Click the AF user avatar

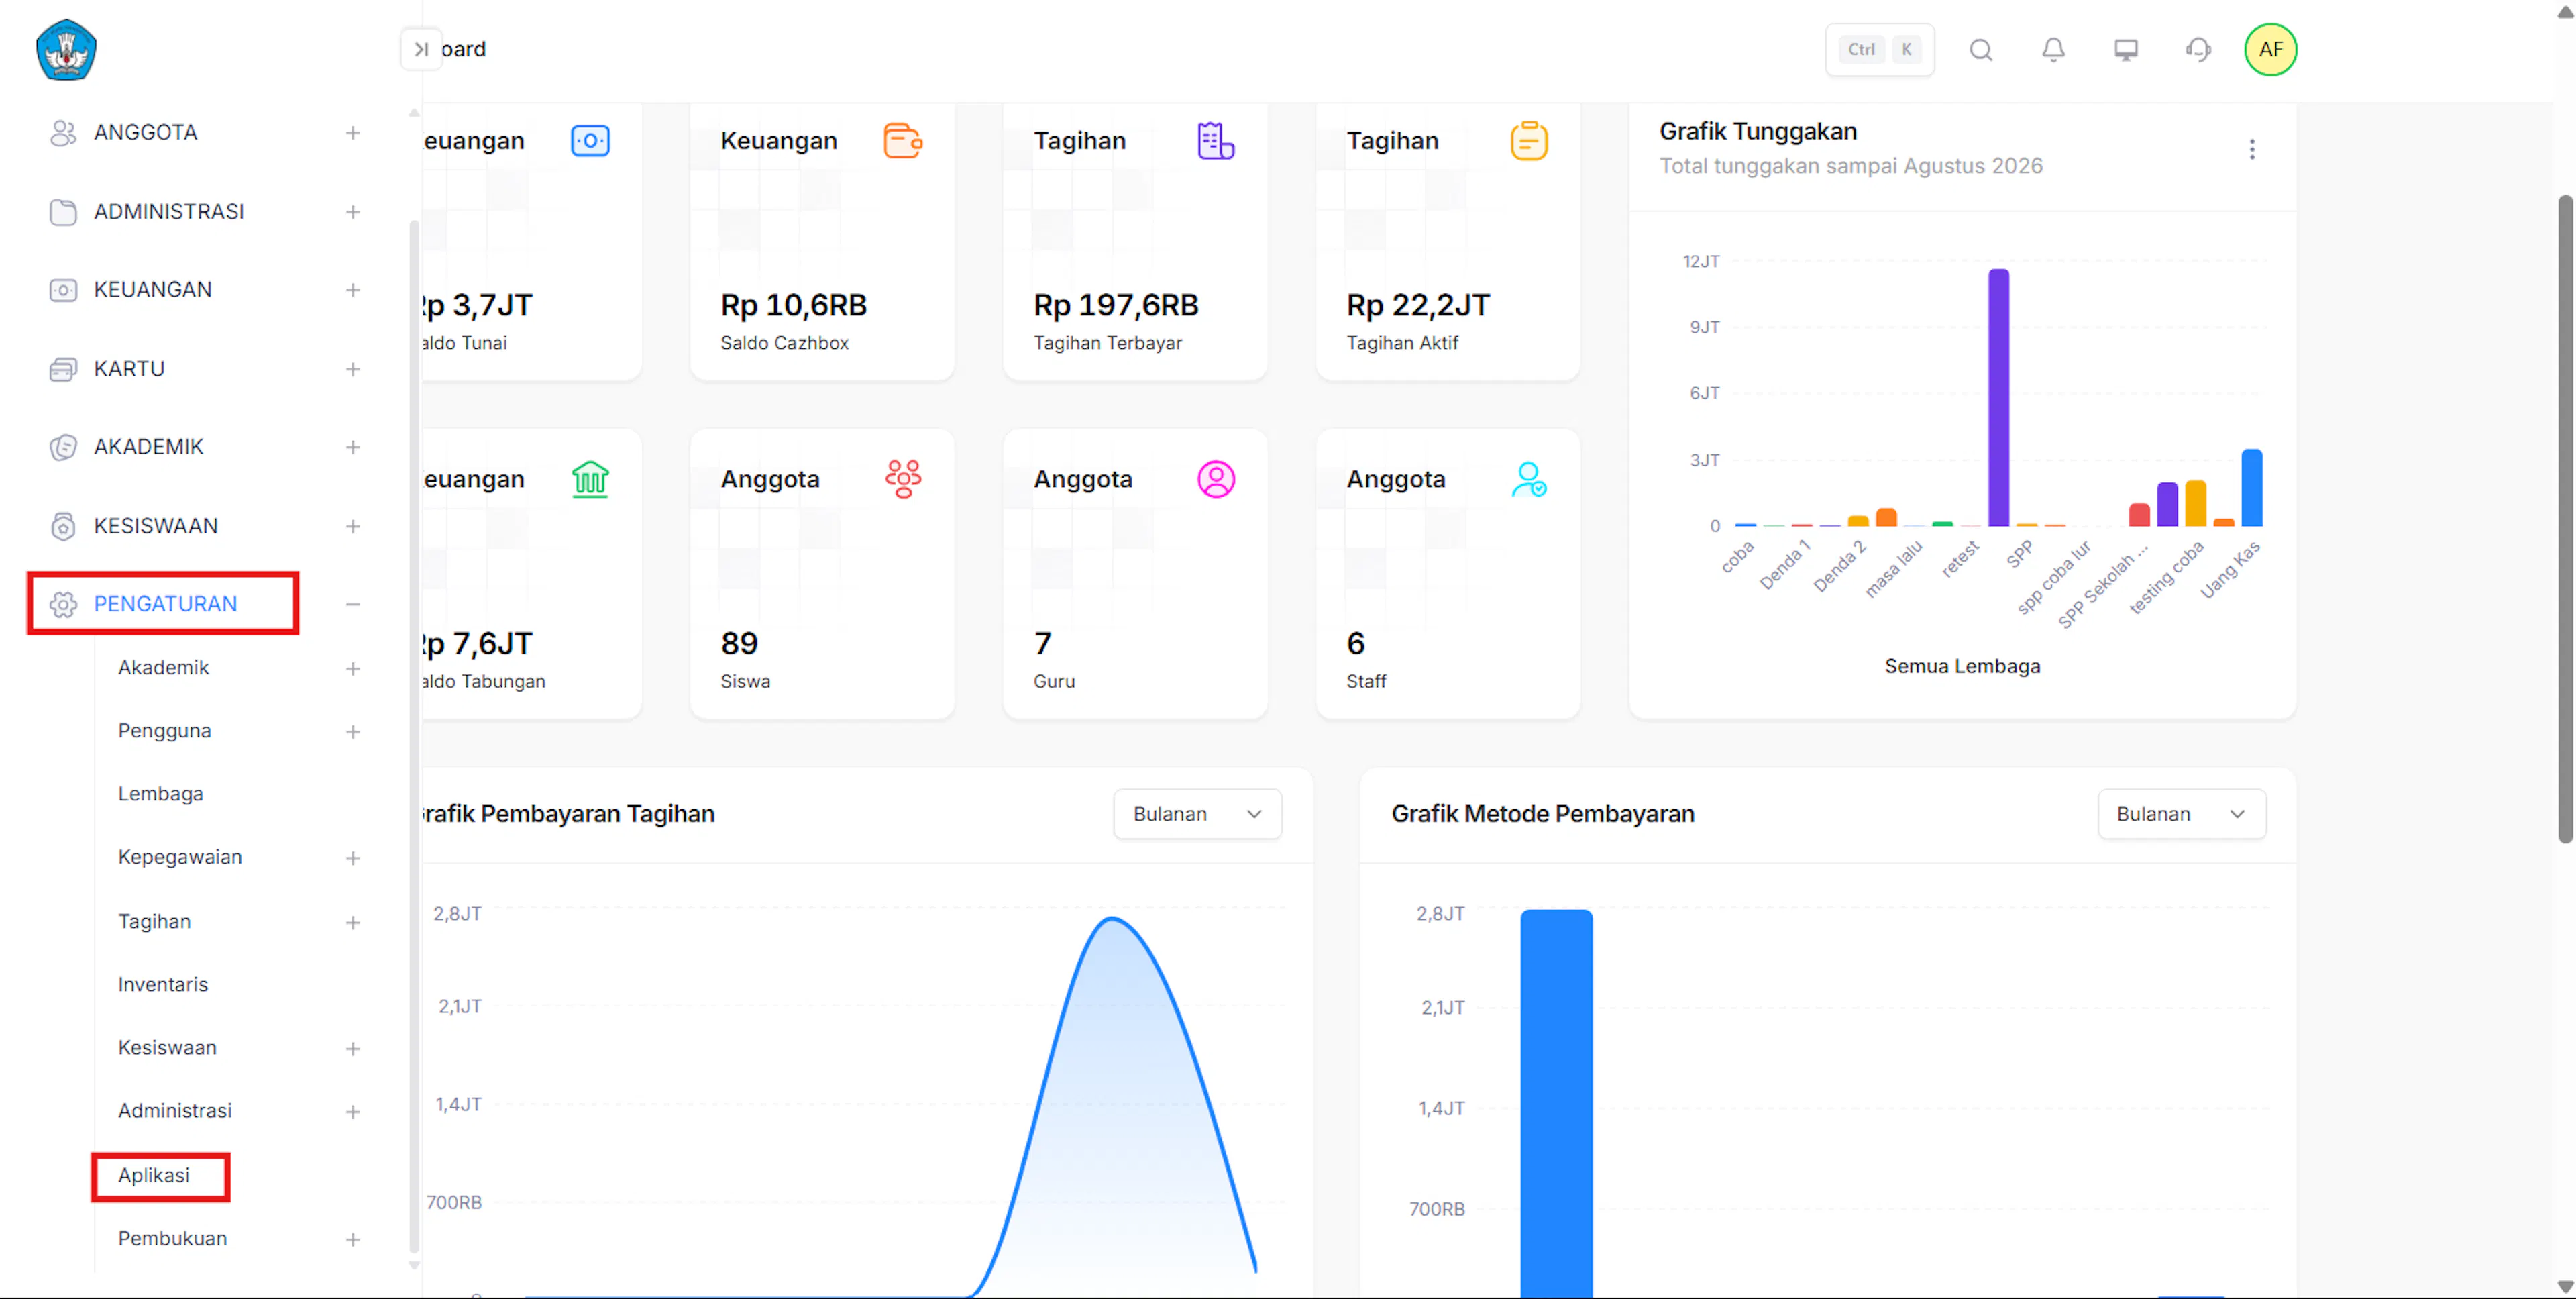pyautogui.click(x=2270, y=50)
